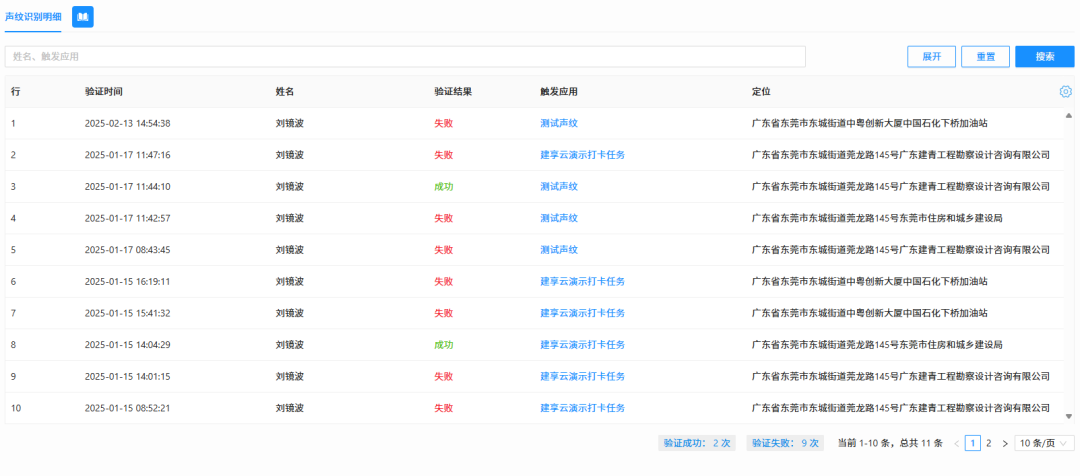This screenshot has height=476, width=1080.
Task: Open 测试声纹 link in row 3
Action: (x=559, y=187)
